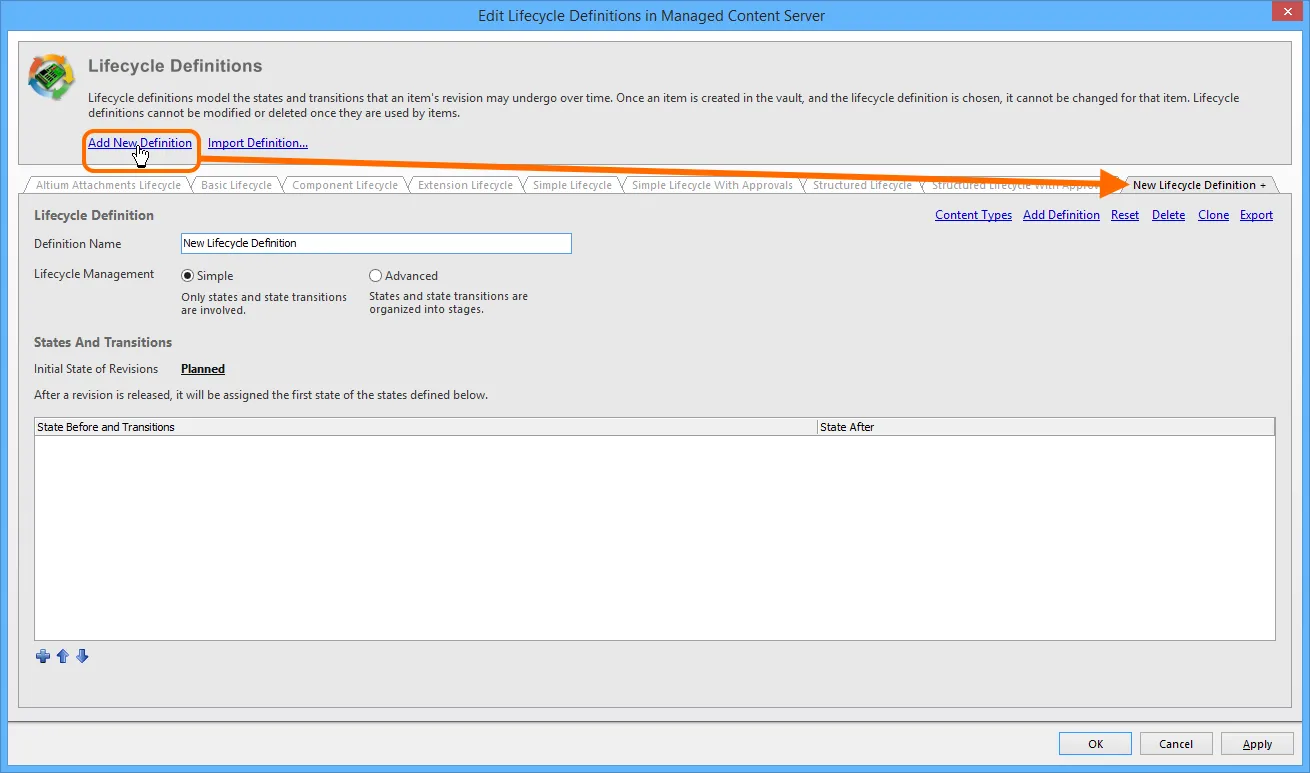
Task: Open the Content Types link
Action: click(973, 215)
